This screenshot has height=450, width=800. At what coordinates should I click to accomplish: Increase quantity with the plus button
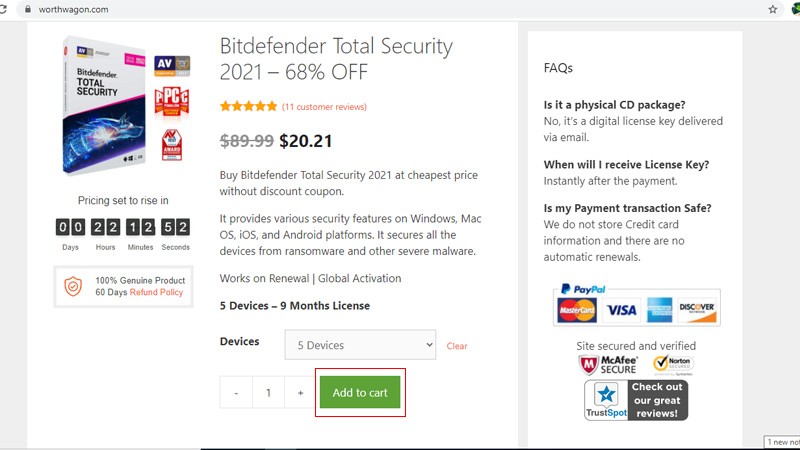(300, 393)
